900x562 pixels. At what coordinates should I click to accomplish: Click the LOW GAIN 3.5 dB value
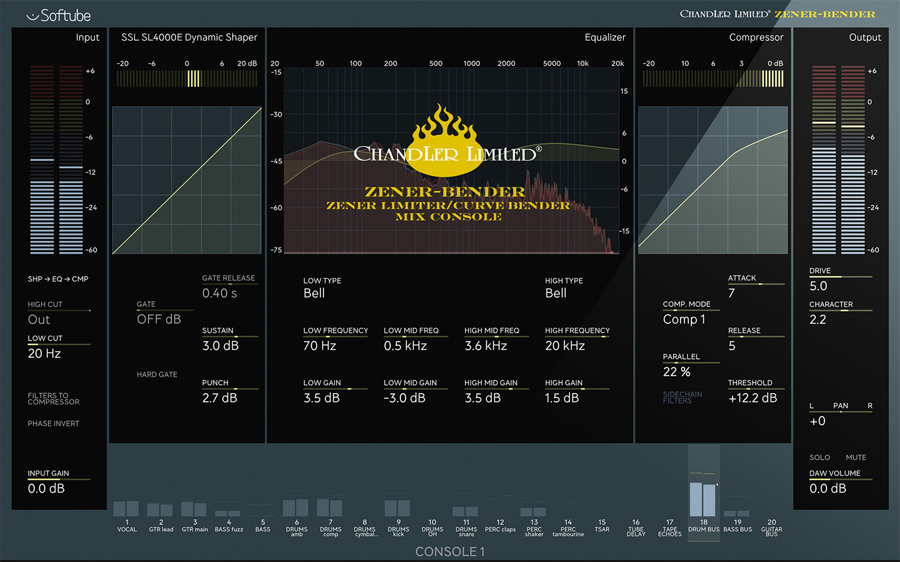coord(321,398)
